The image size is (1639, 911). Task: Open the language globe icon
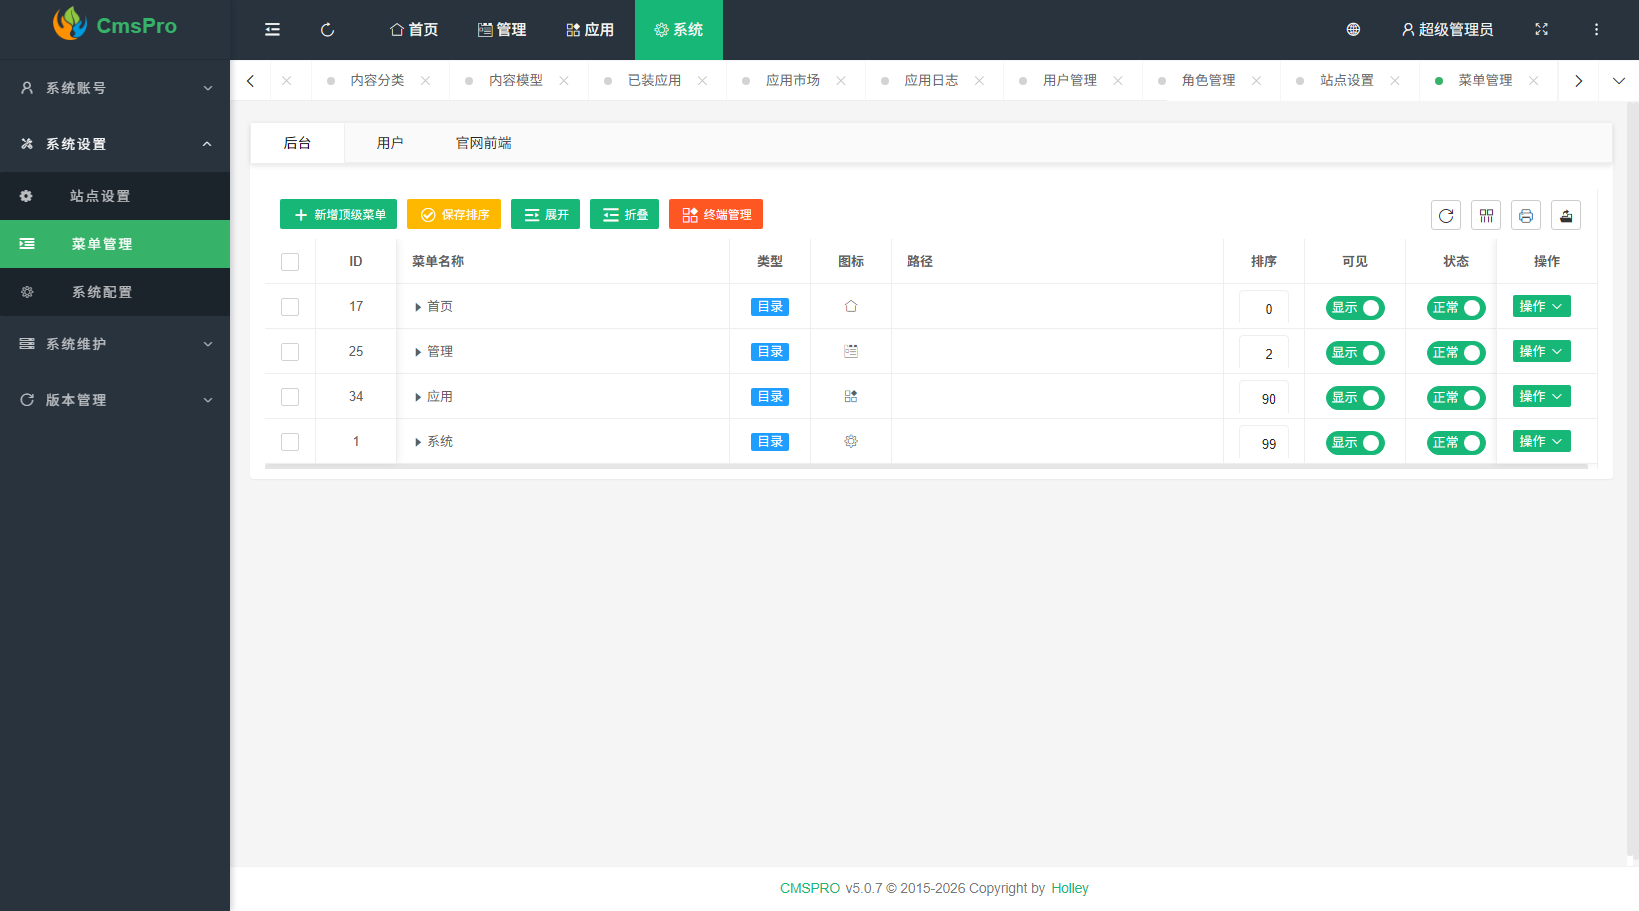(x=1353, y=30)
